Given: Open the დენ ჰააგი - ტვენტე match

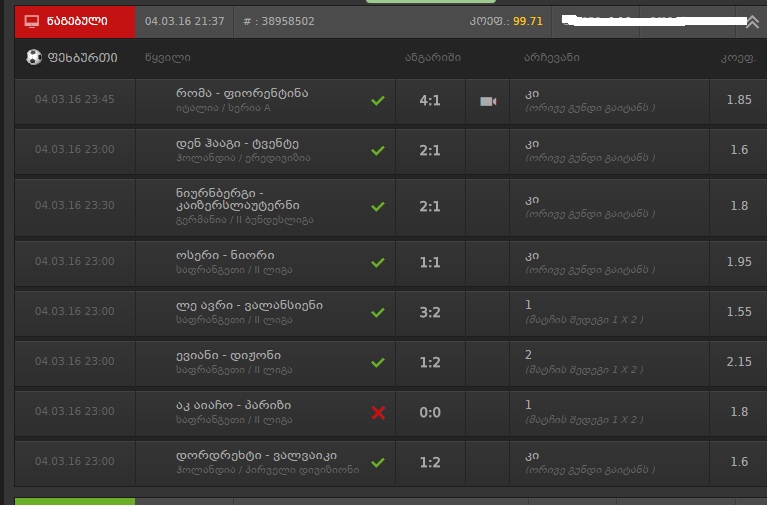Looking at the screenshot, I should pos(237,143).
